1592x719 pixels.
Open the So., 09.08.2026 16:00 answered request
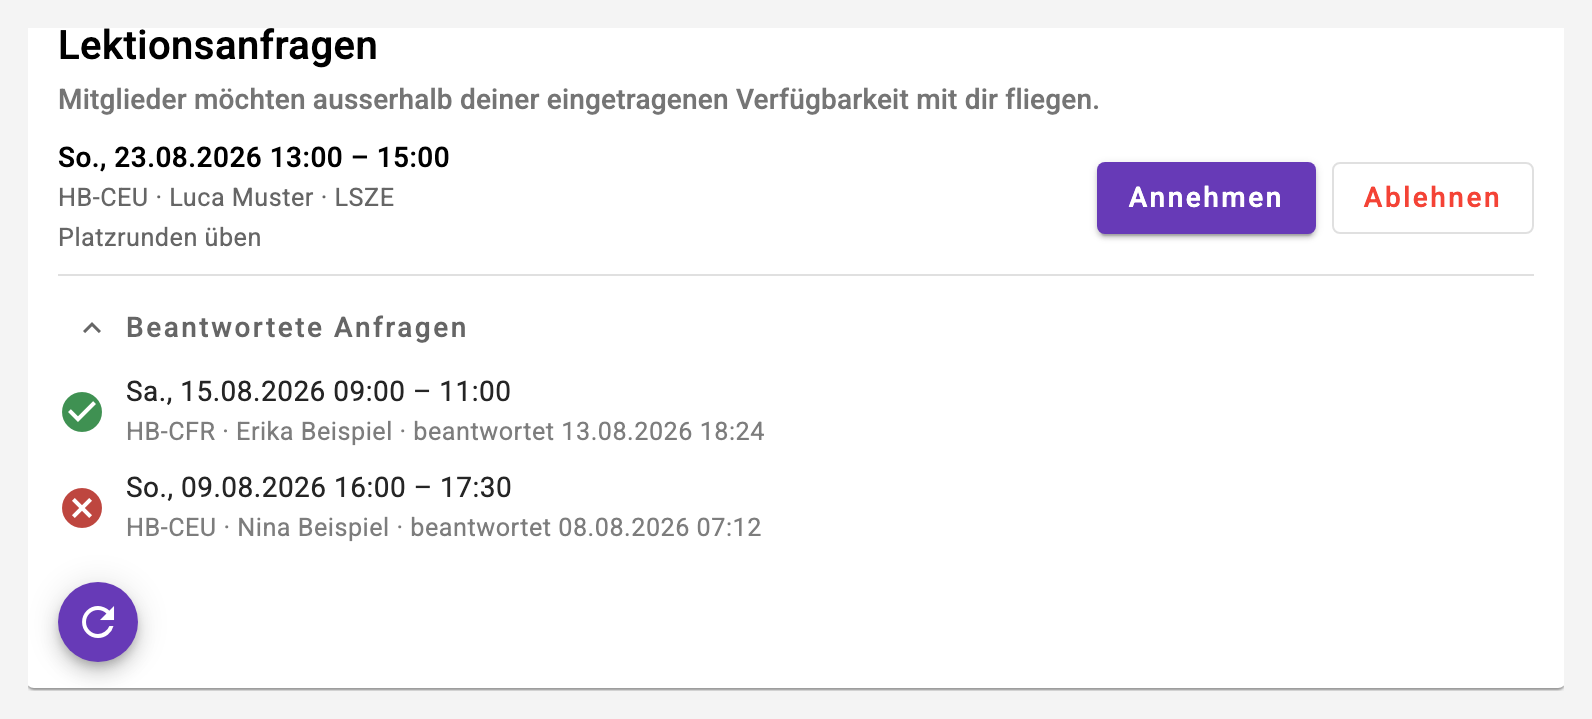[318, 487]
